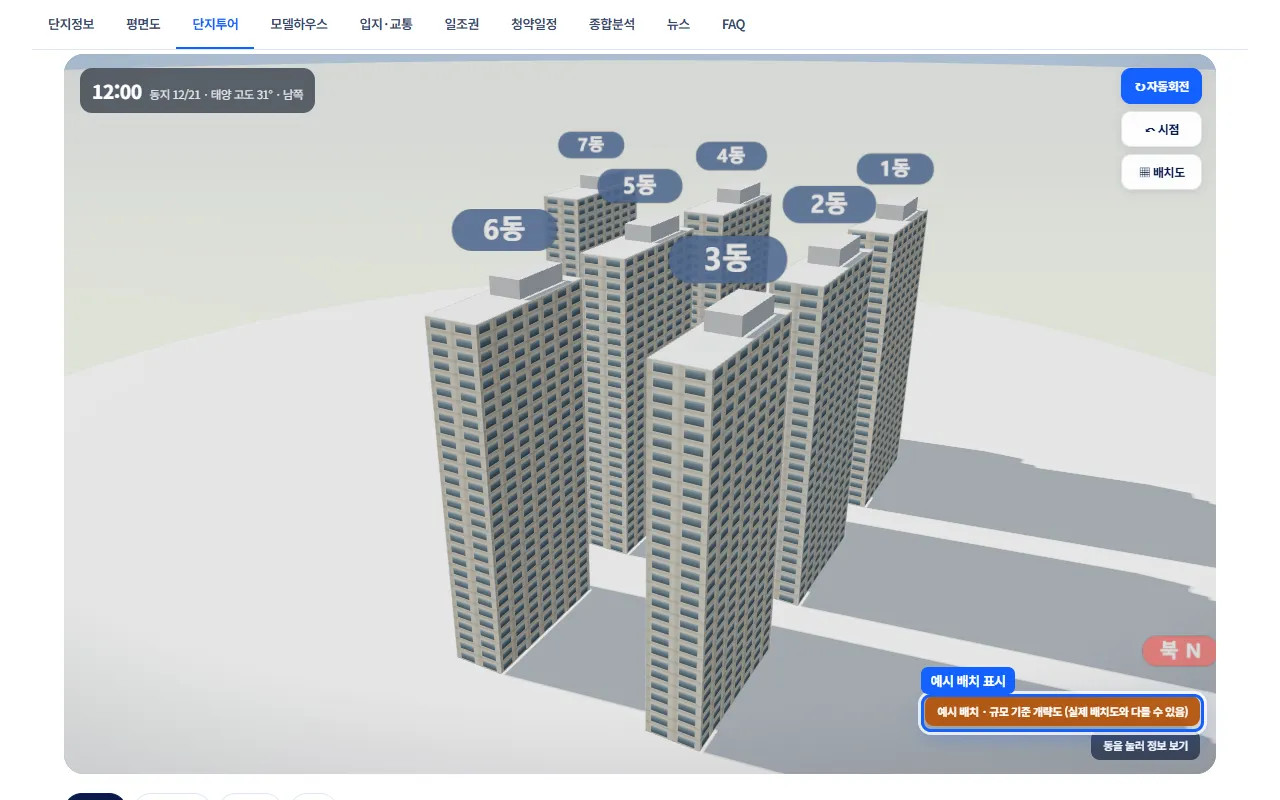
Task: Open the 종합분석 tab
Action: 612,24
